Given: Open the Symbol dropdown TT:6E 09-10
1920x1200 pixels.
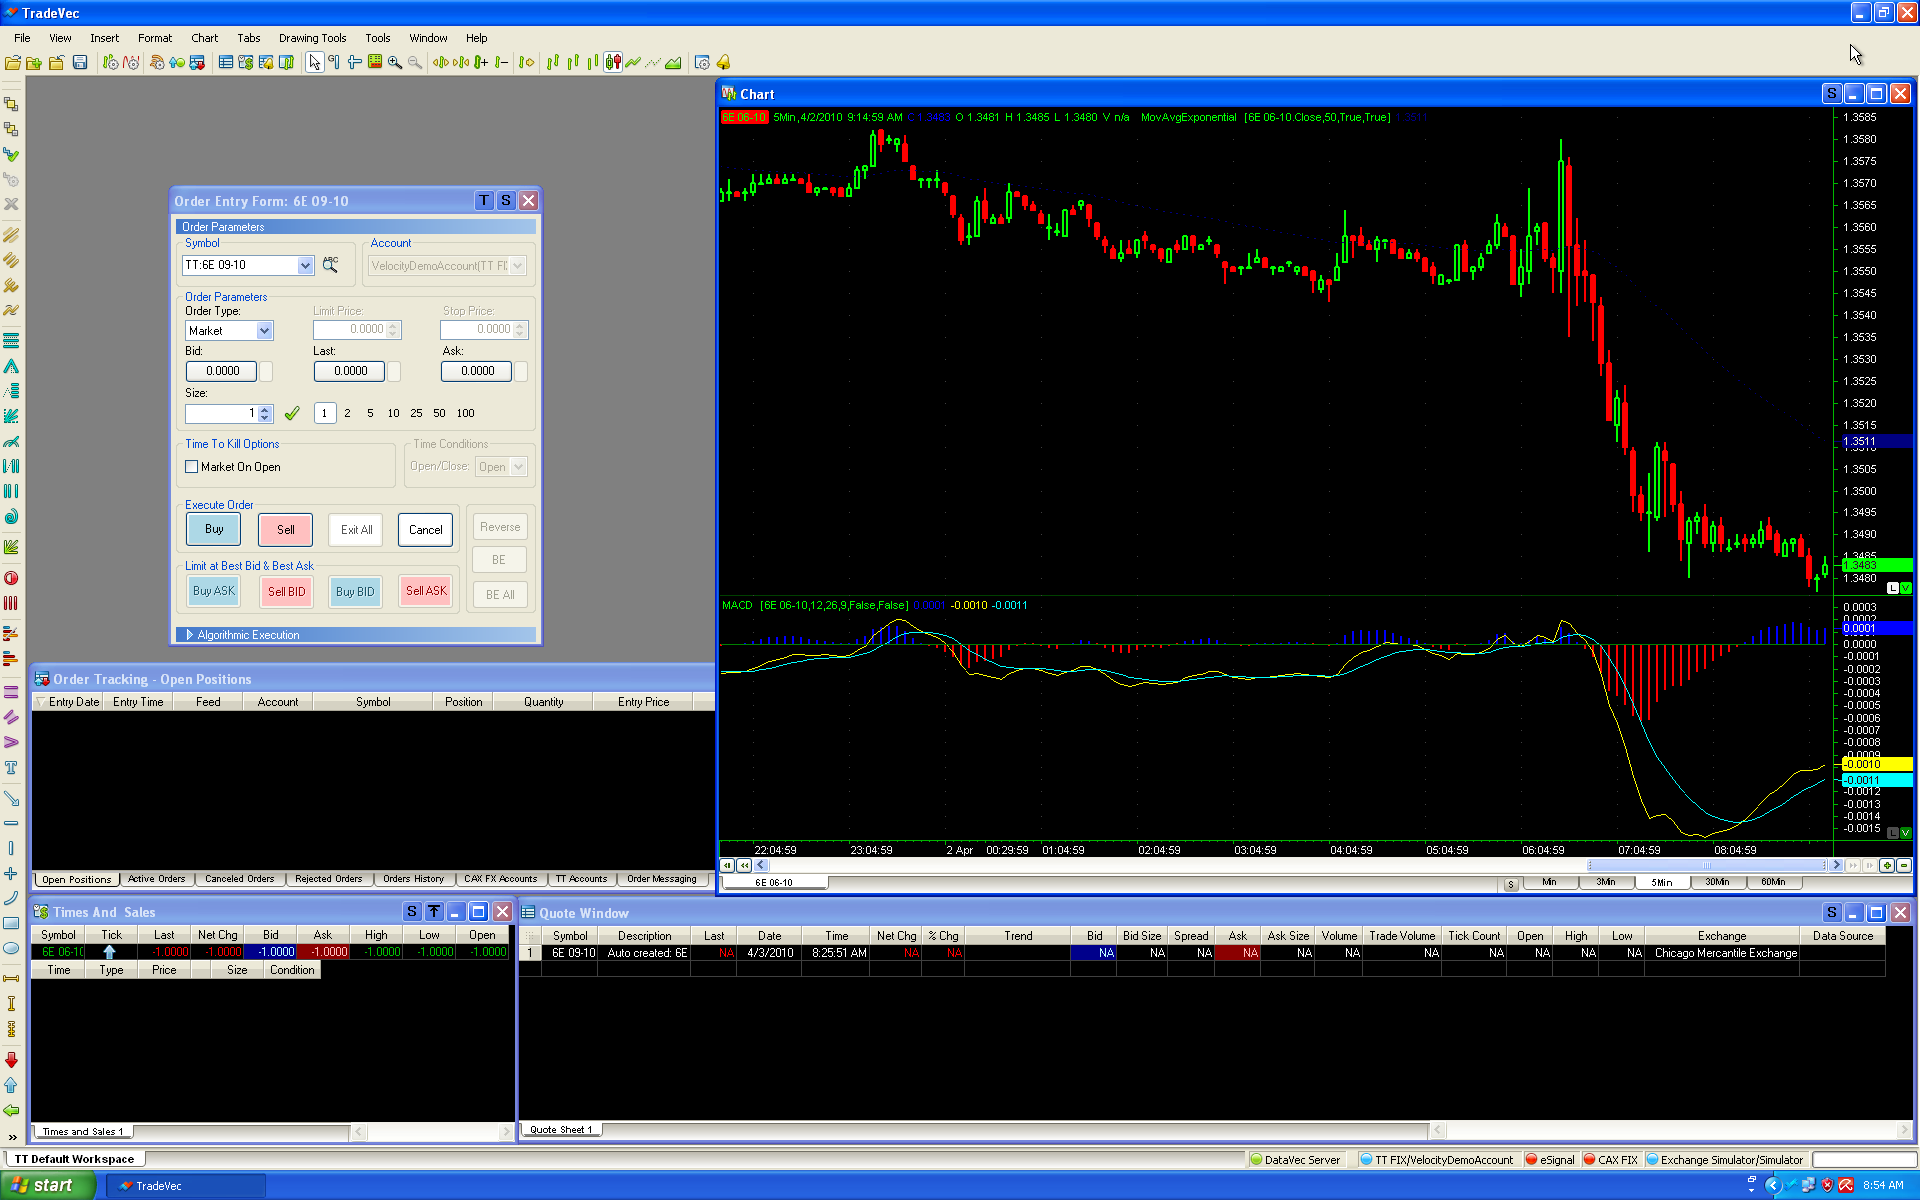Looking at the screenshot, I should [x=305, y=265].
